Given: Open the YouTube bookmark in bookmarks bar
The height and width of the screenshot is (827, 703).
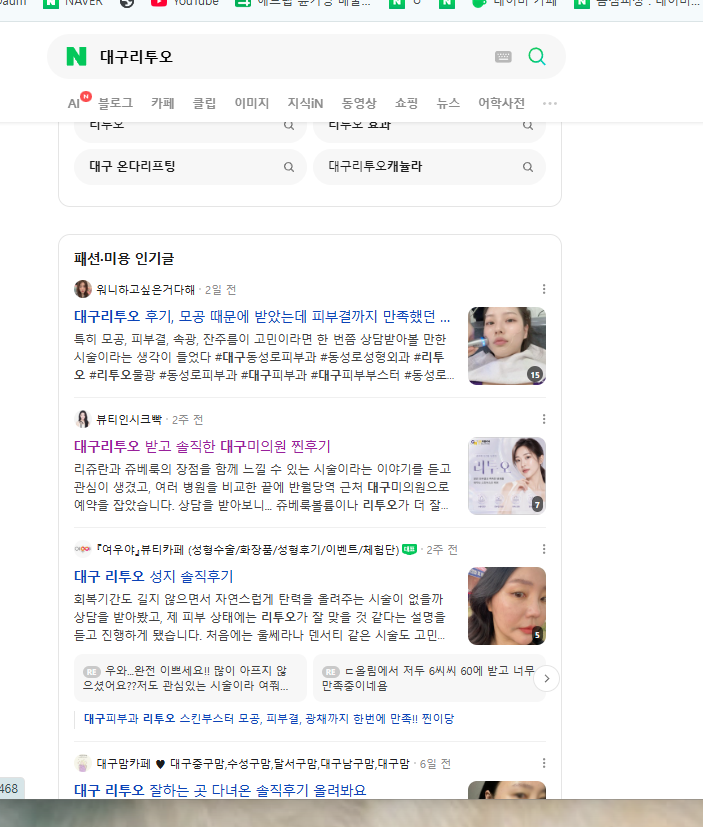Looking at the screenshot, I should (x=185, y=3).
